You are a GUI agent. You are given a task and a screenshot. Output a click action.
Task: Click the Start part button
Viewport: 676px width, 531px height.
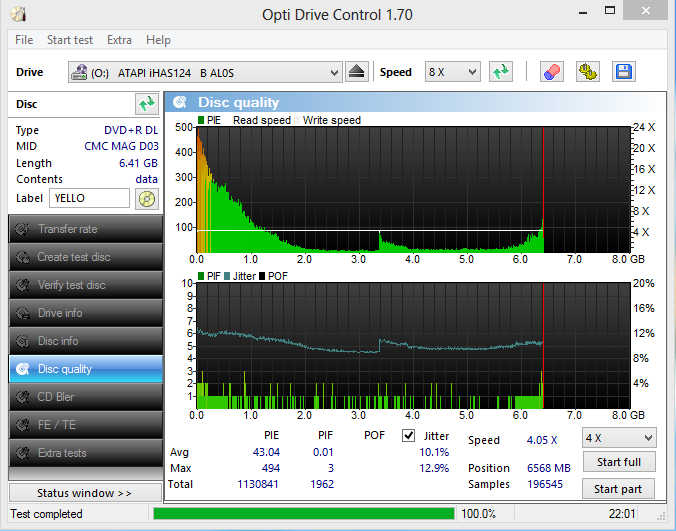click(618, 489)
